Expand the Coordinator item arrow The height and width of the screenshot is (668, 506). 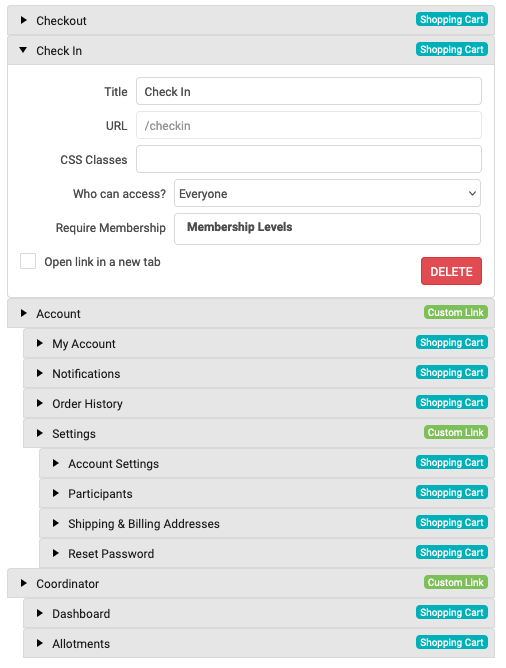pyautogui.click(x=24, y=583)
